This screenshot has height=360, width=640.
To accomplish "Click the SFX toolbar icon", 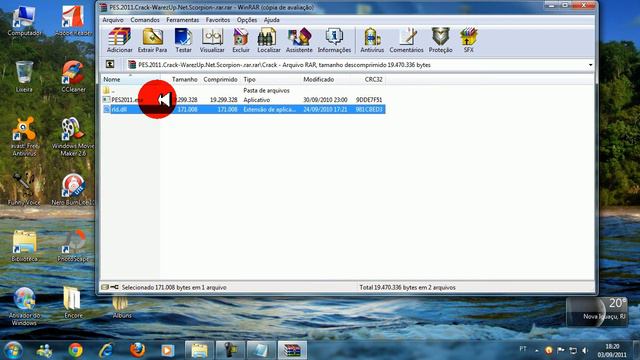I will point(469,40).
